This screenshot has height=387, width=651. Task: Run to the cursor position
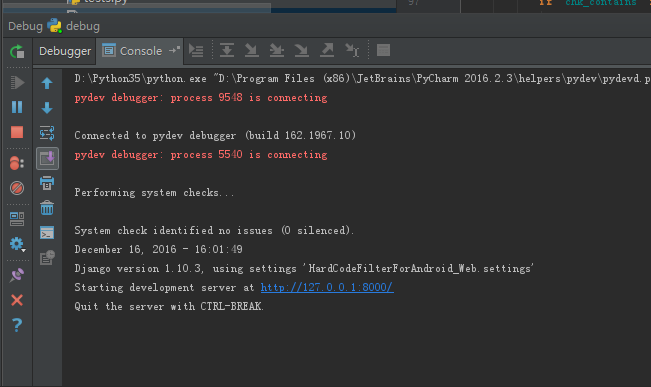pyautogui.click(x=352, y=50)
